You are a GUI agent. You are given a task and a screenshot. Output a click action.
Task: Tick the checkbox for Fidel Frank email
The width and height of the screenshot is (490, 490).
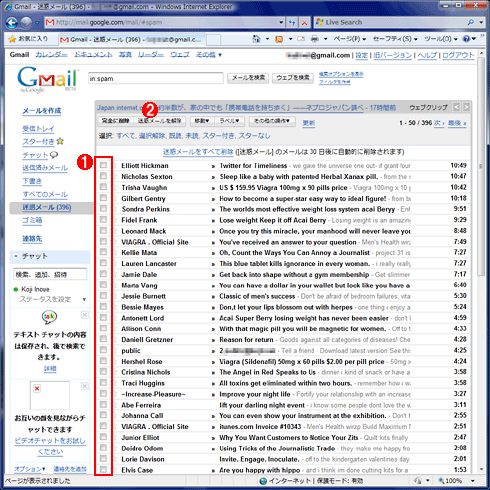(103, 220)
